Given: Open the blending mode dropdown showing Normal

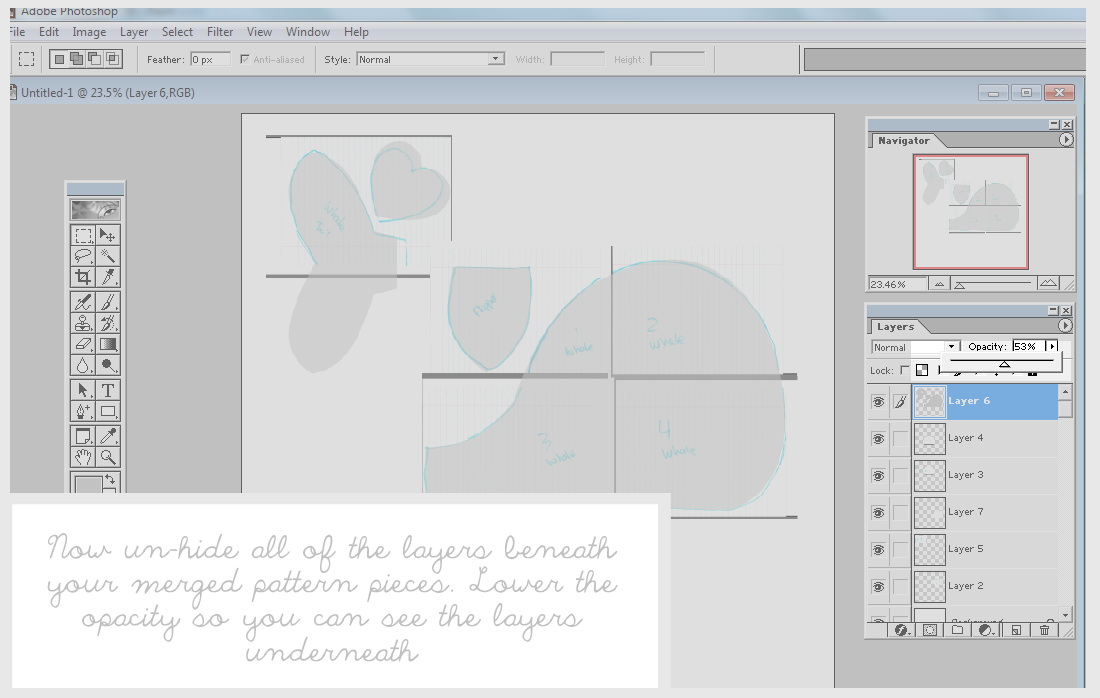Looking at the screenshot, I should click(912, 347).
